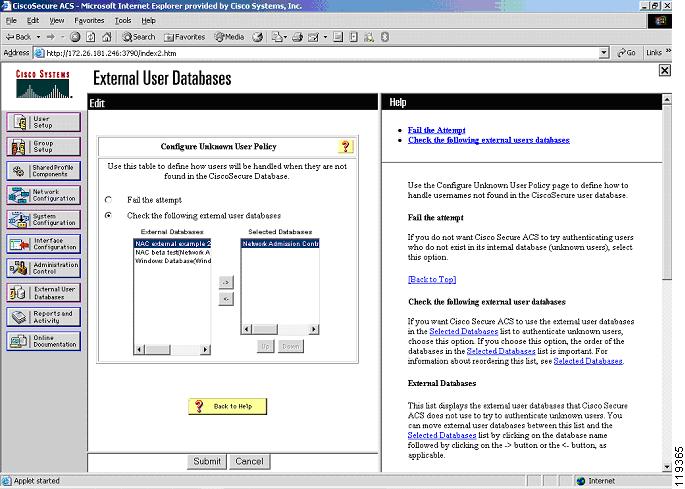Open the Help menu
Screen dimensions: 685x489
coord(149,21)
